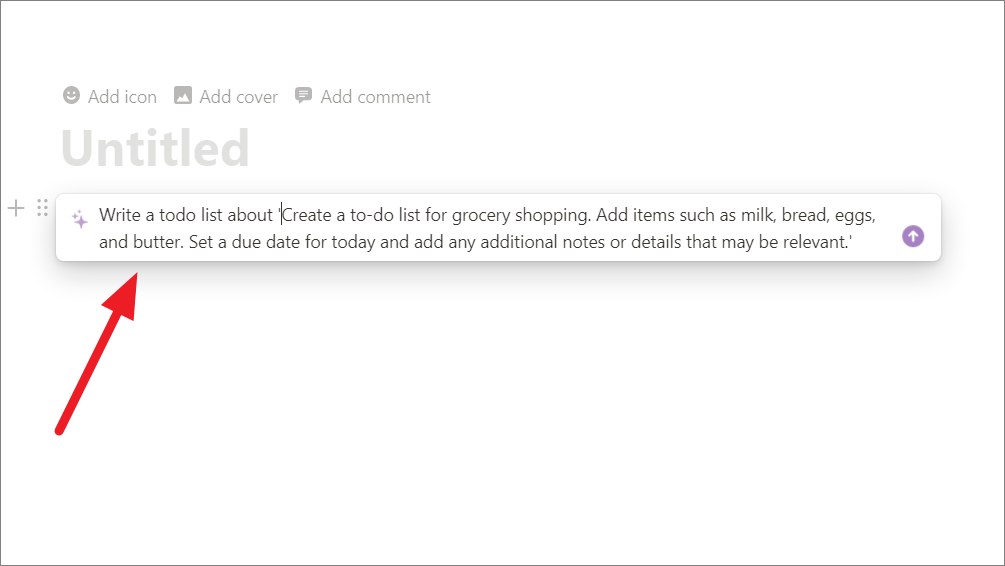Click the 'Add icon' text label
This screenshot has height=566, width=1005.
[122, 97]
